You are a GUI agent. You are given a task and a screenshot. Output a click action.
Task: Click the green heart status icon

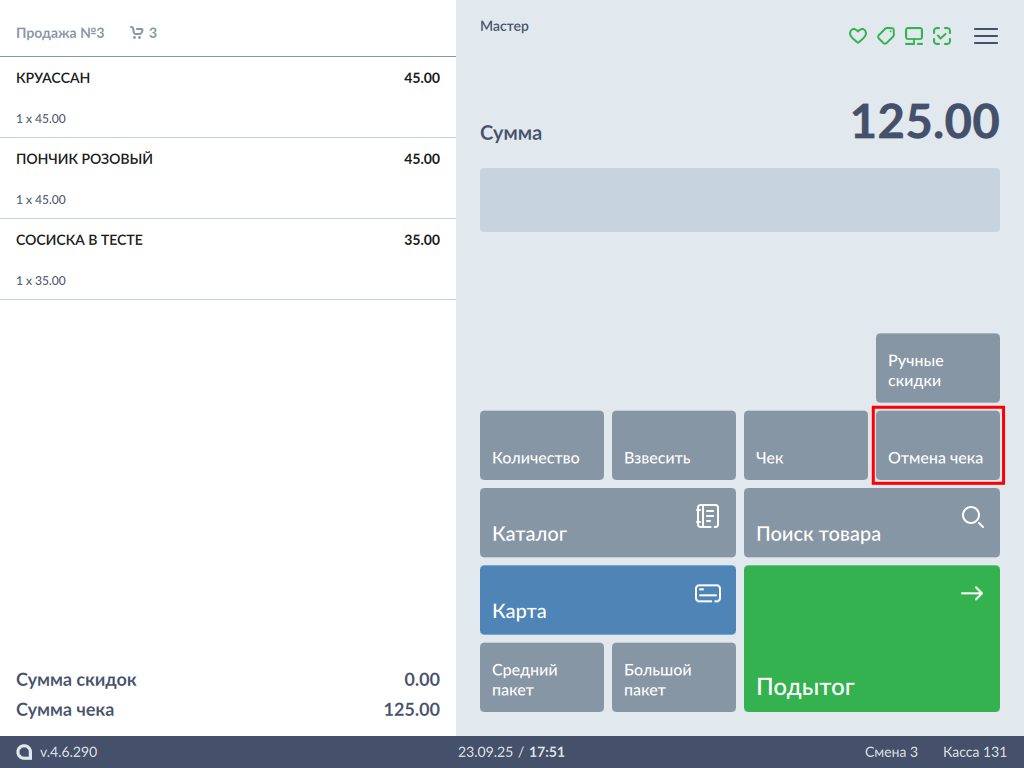pyautogui.click(x=857, y=36)
